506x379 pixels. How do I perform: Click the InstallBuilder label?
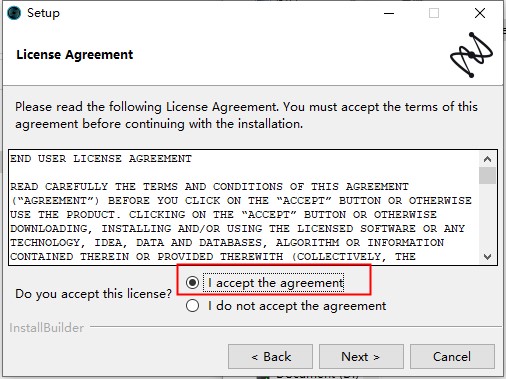pos(46,328)
